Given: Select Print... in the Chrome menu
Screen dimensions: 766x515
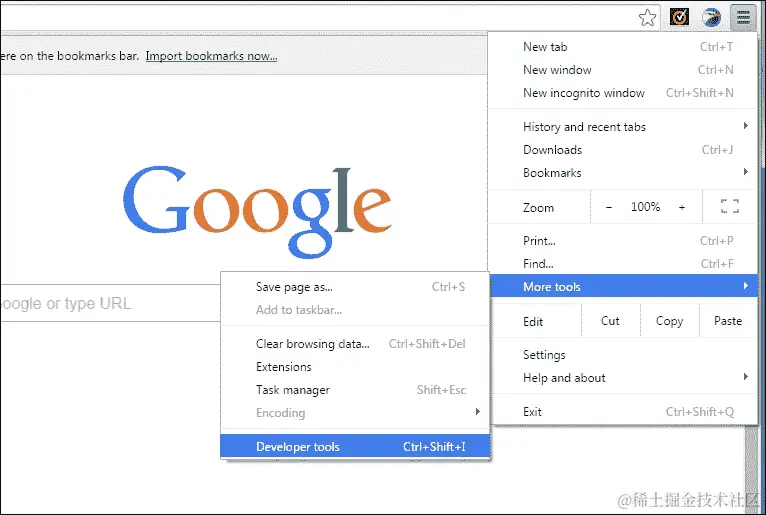Looking at the screenshot, I should pos(623,241).
